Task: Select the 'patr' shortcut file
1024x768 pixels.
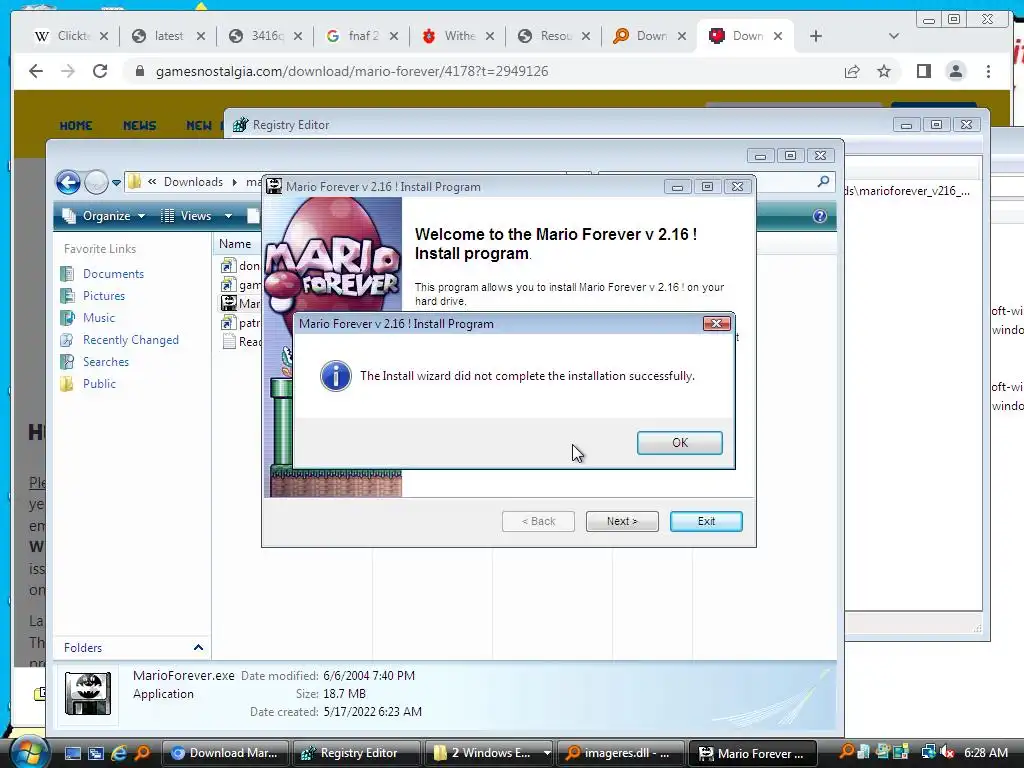Action: tap(240, 323)
